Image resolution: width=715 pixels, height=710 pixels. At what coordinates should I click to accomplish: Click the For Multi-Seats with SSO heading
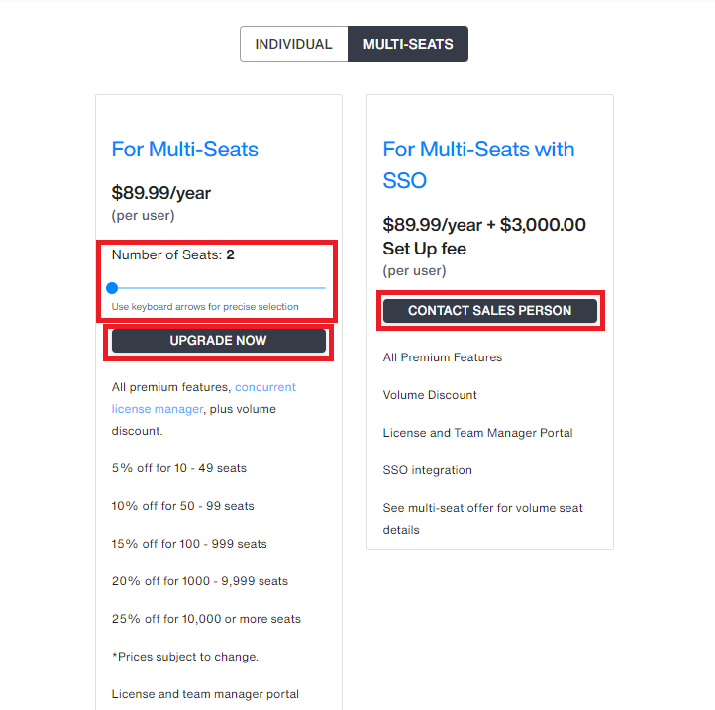coord(478,165)
